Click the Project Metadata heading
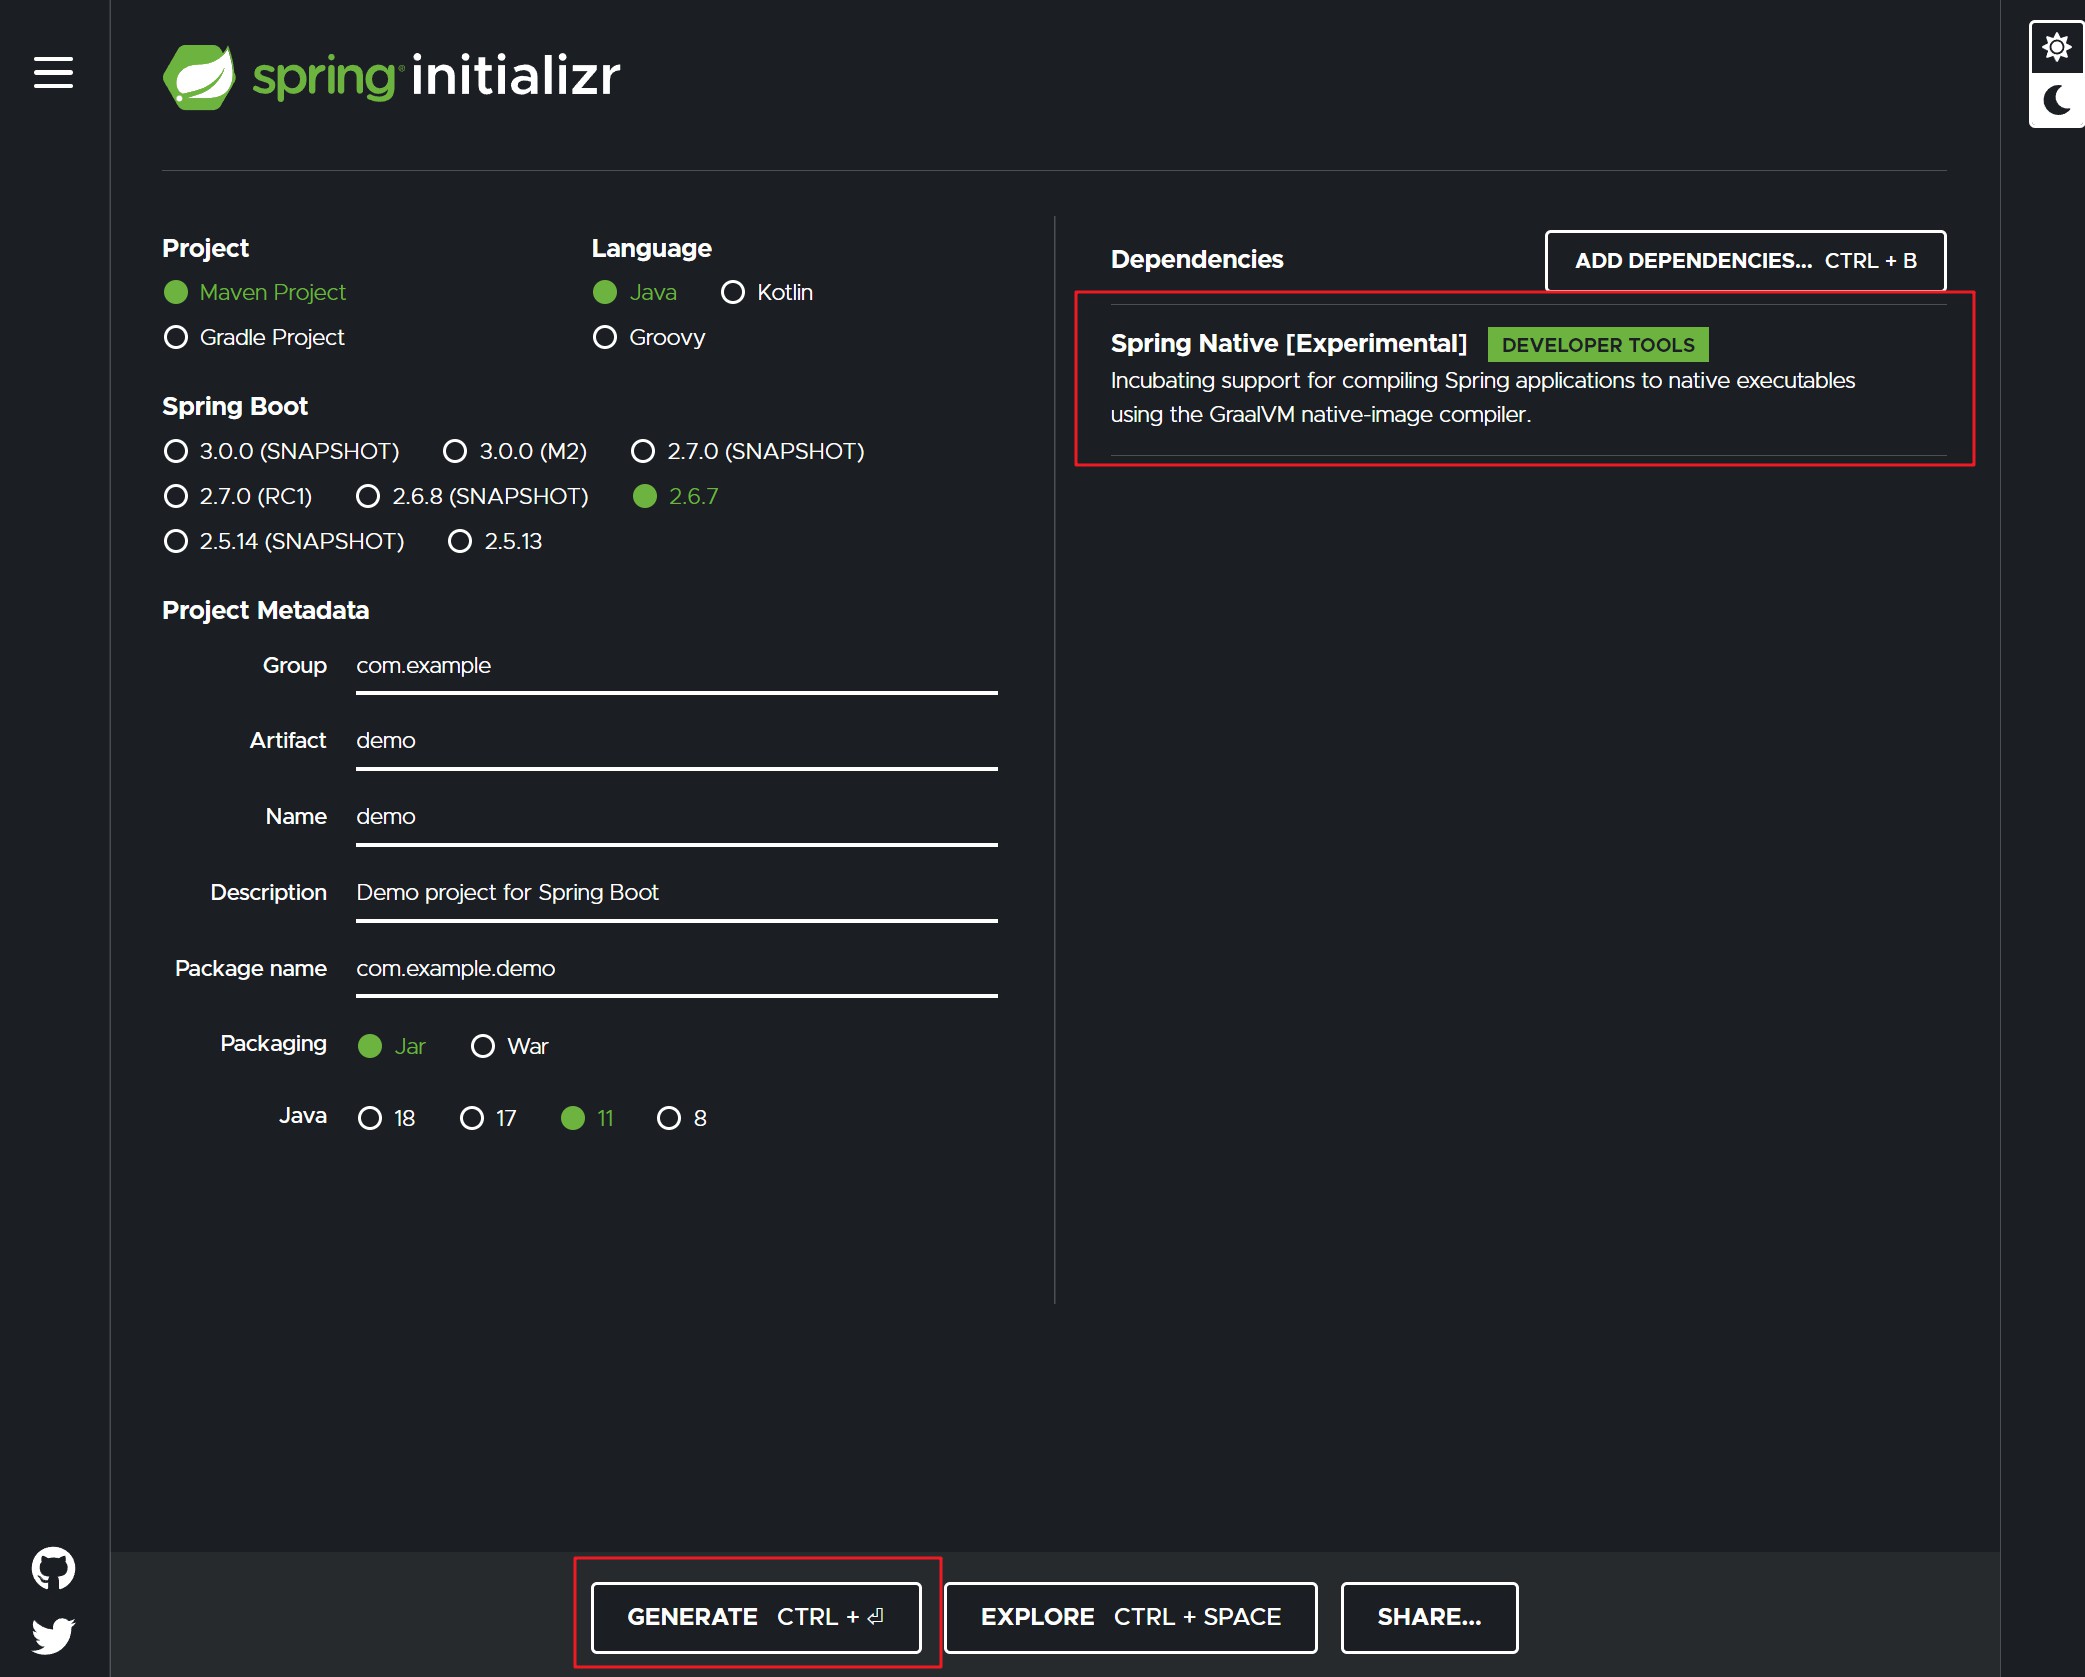Screen dimensions: 2085x1677 (265, 610)
